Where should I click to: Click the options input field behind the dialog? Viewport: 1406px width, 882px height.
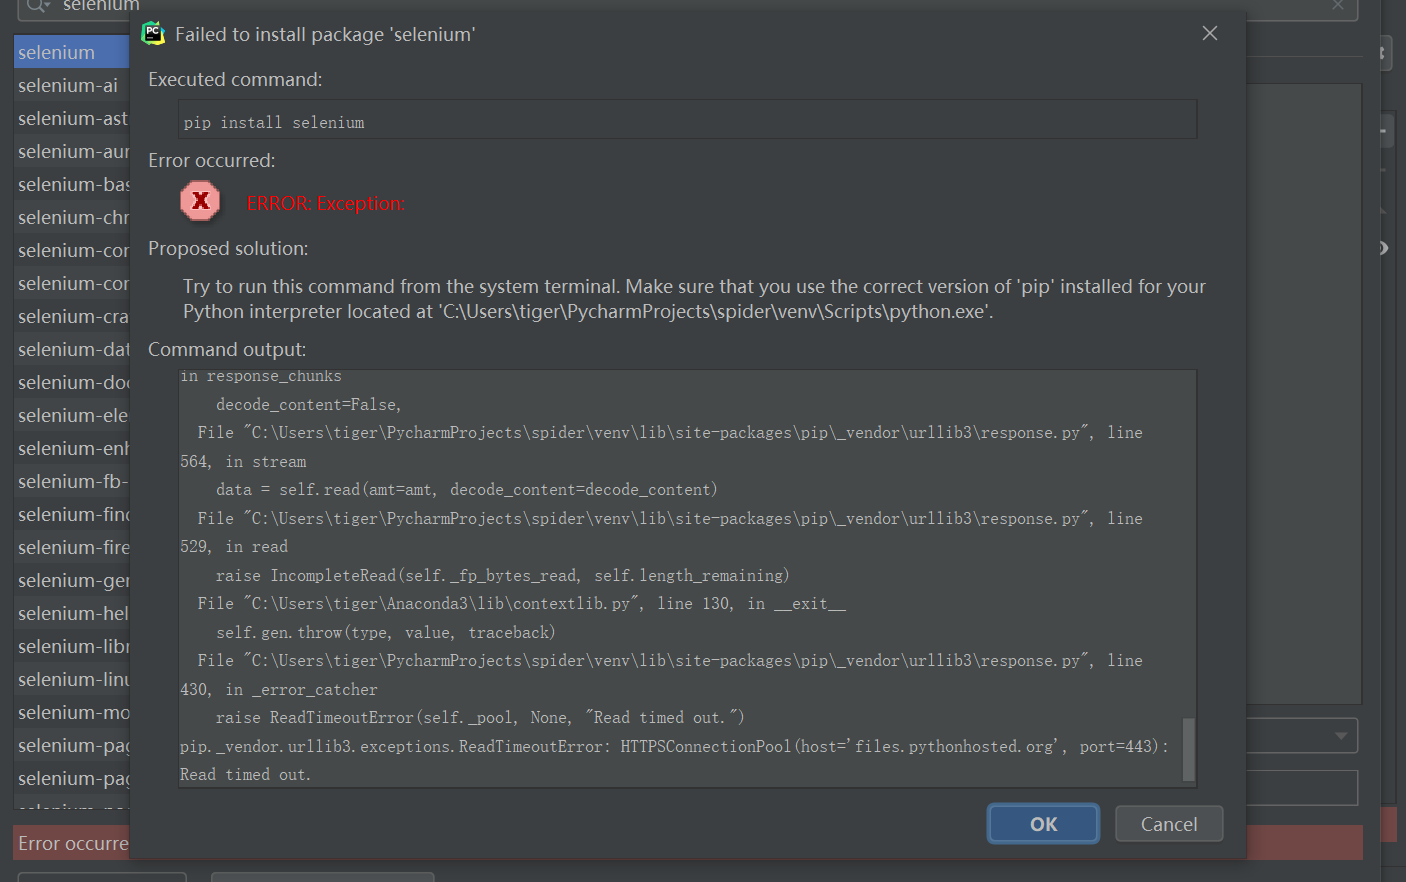(x=1302, y=787)
